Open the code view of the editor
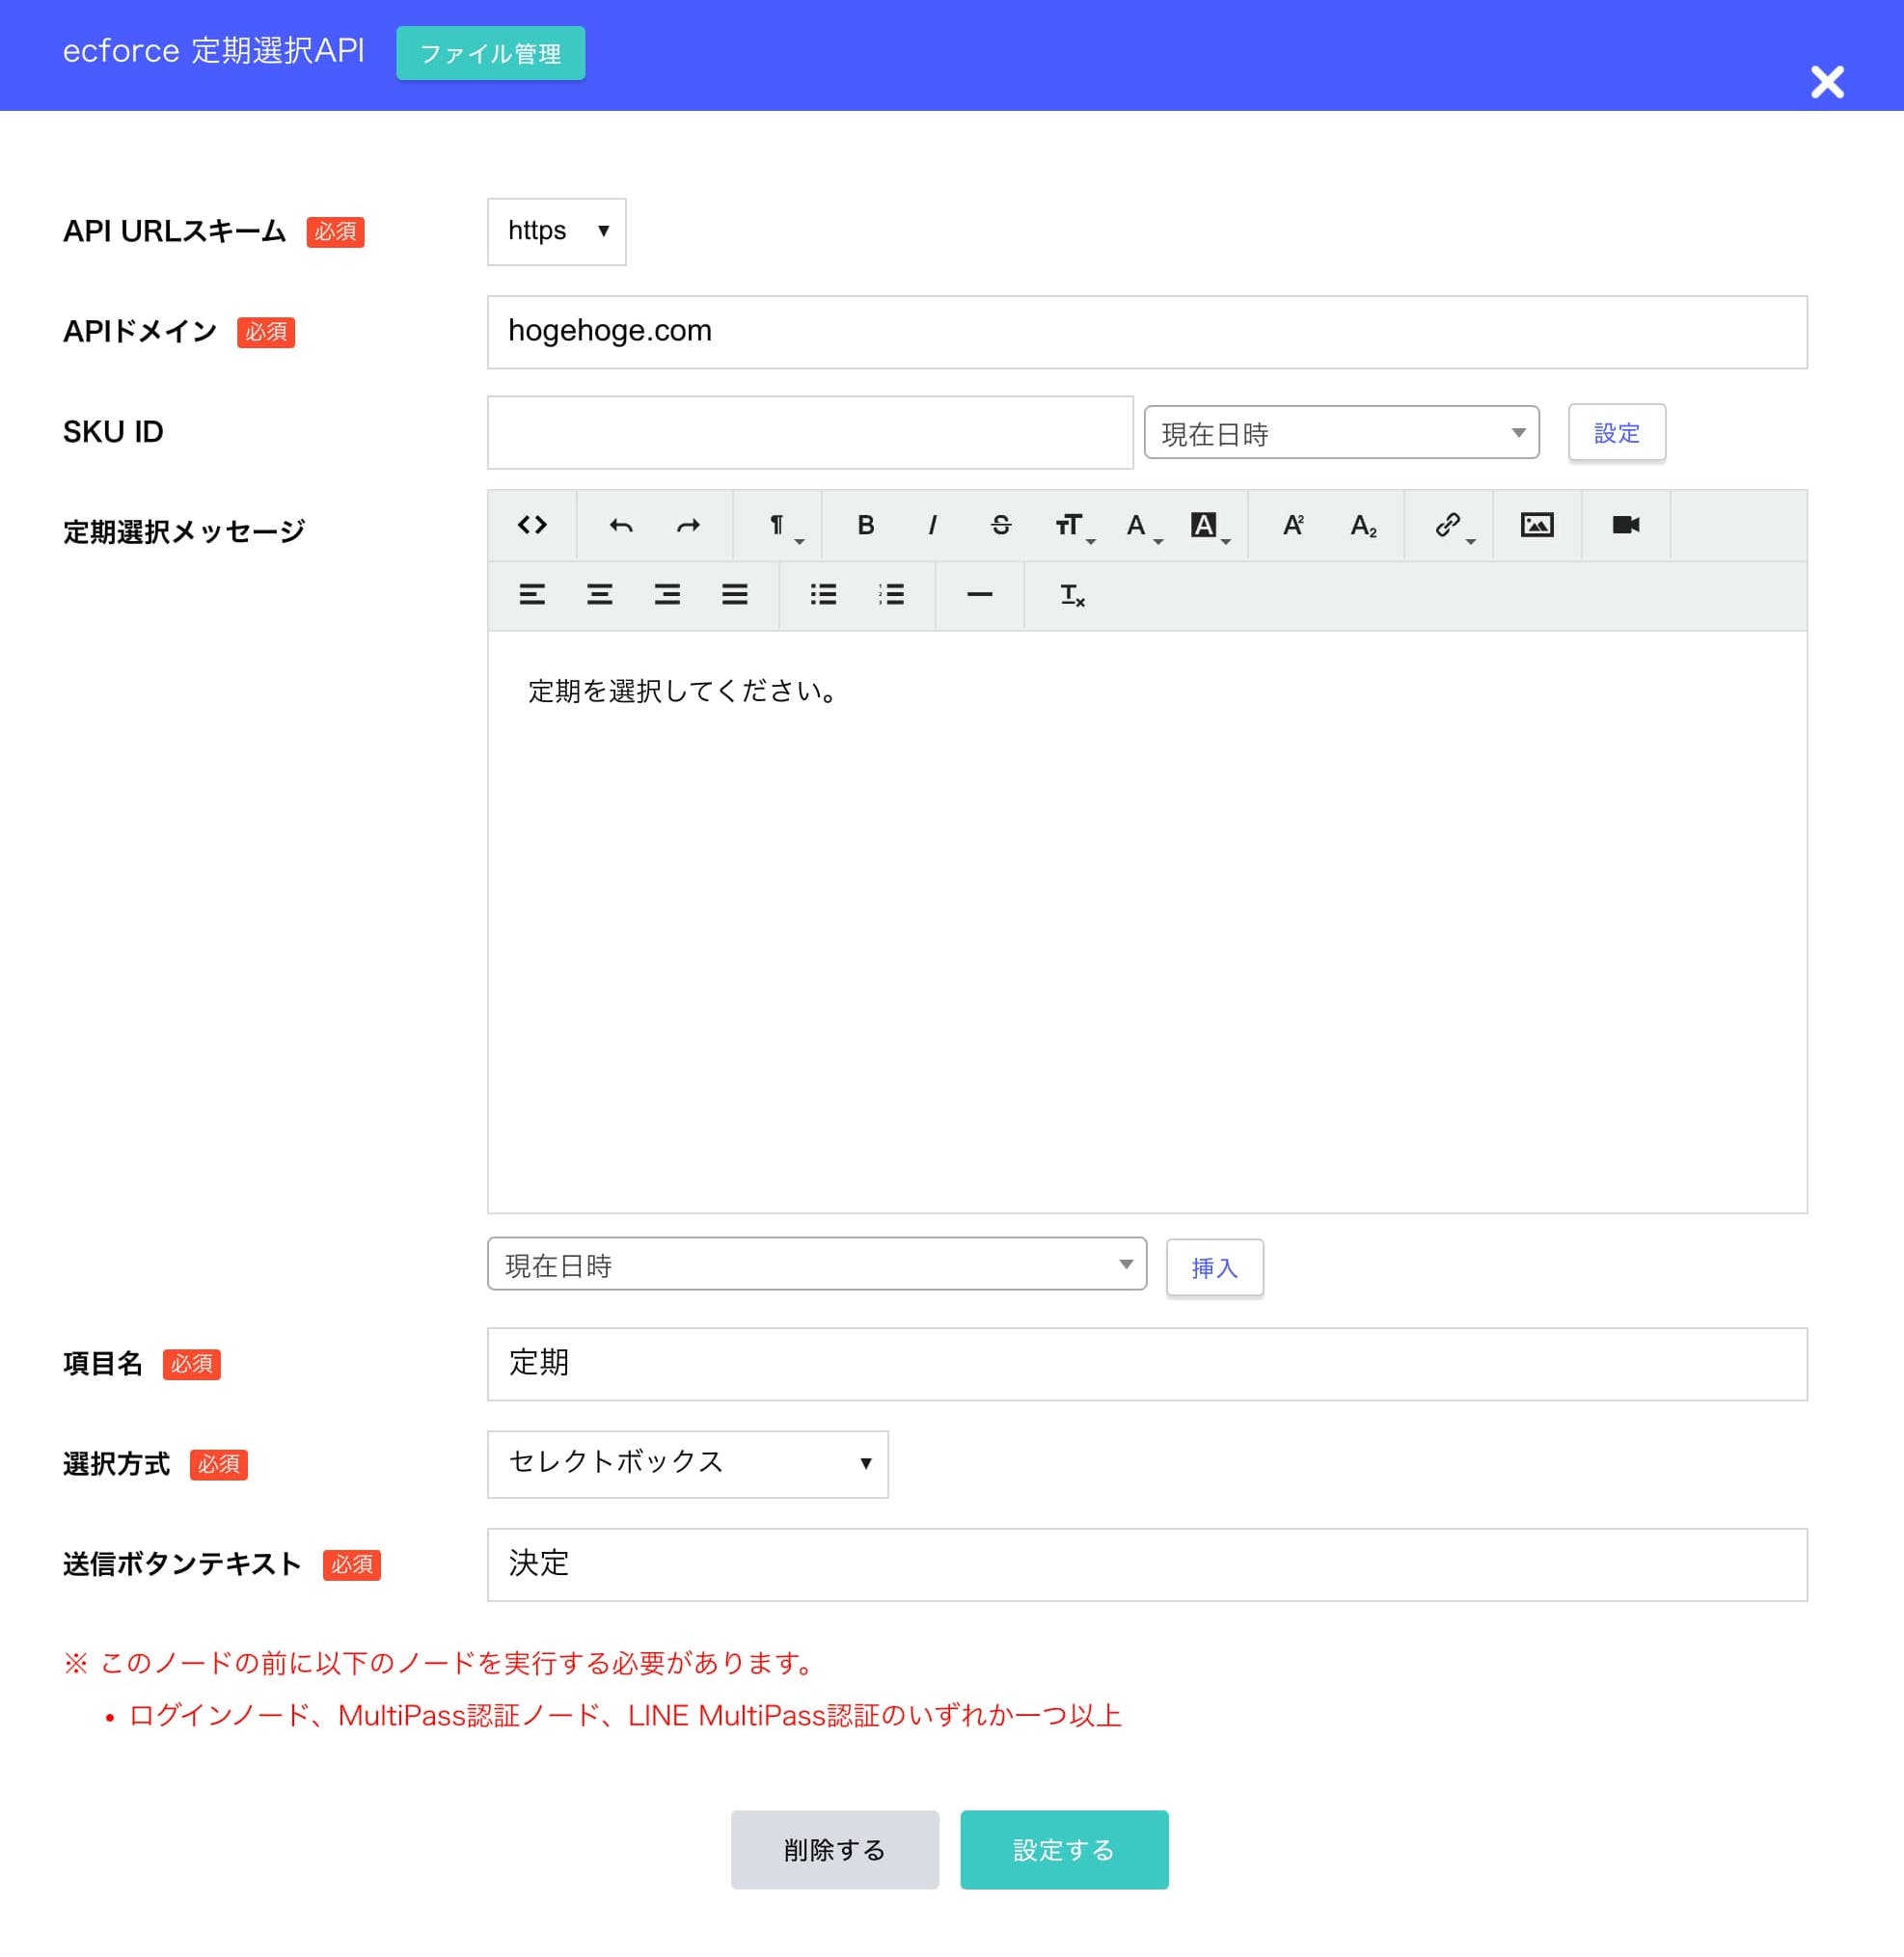 (534, 525)
